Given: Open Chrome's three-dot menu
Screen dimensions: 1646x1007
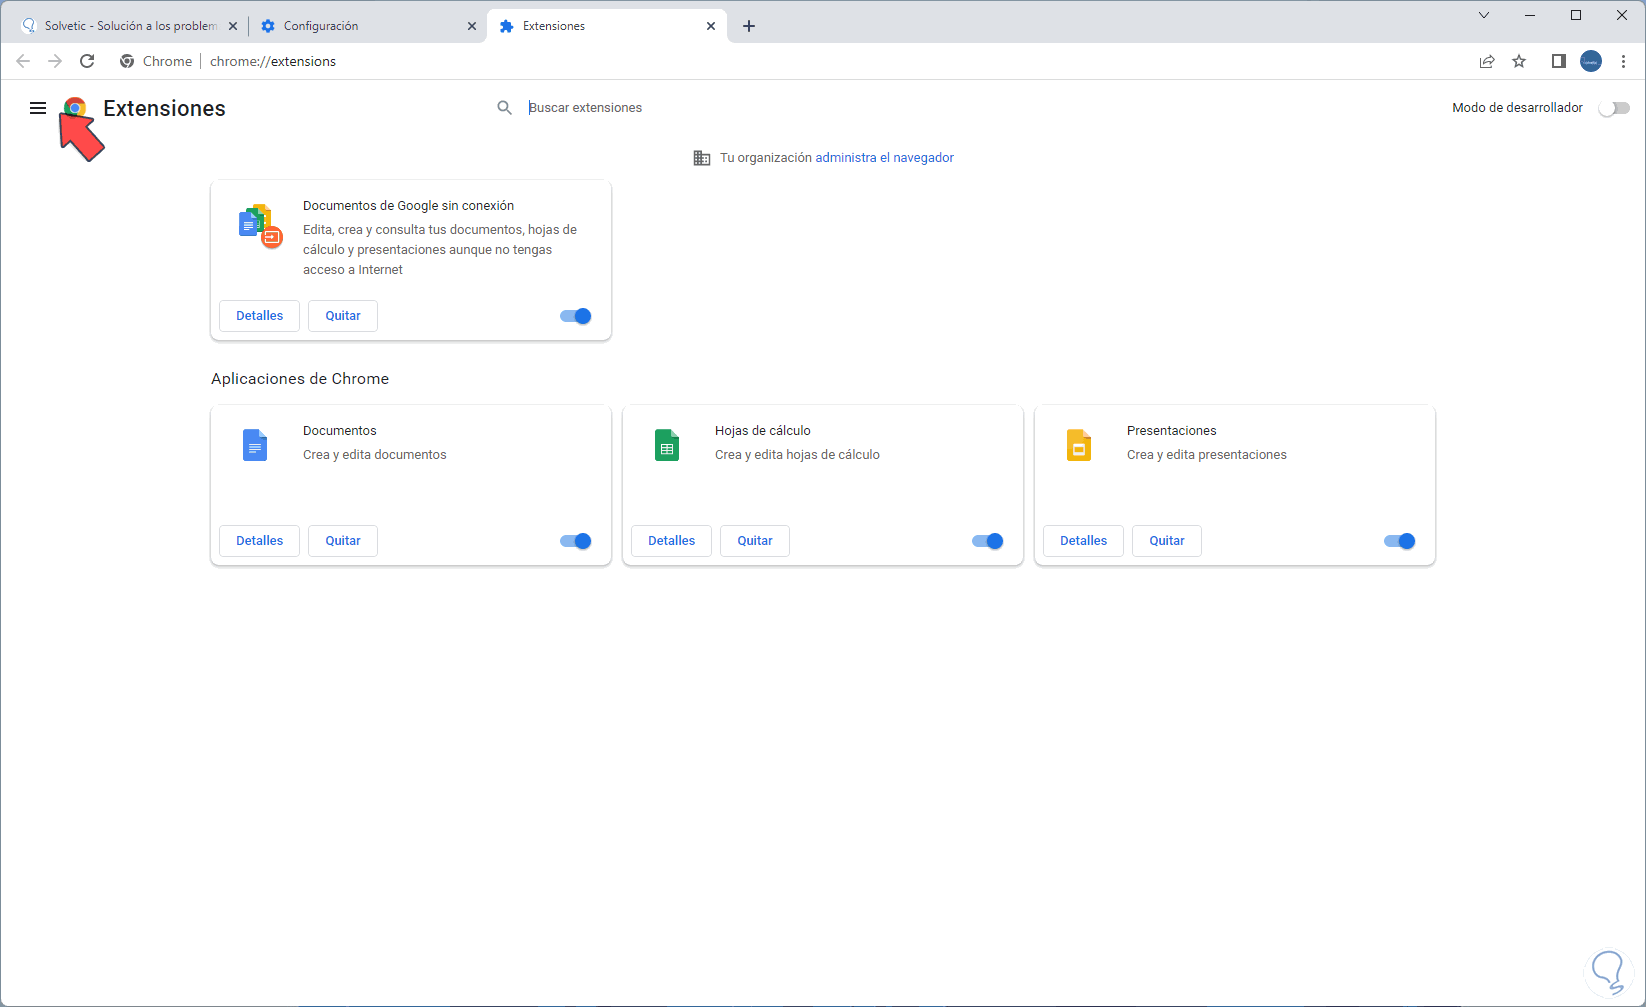Looking at the screenshot, I should pos(1623,61).
